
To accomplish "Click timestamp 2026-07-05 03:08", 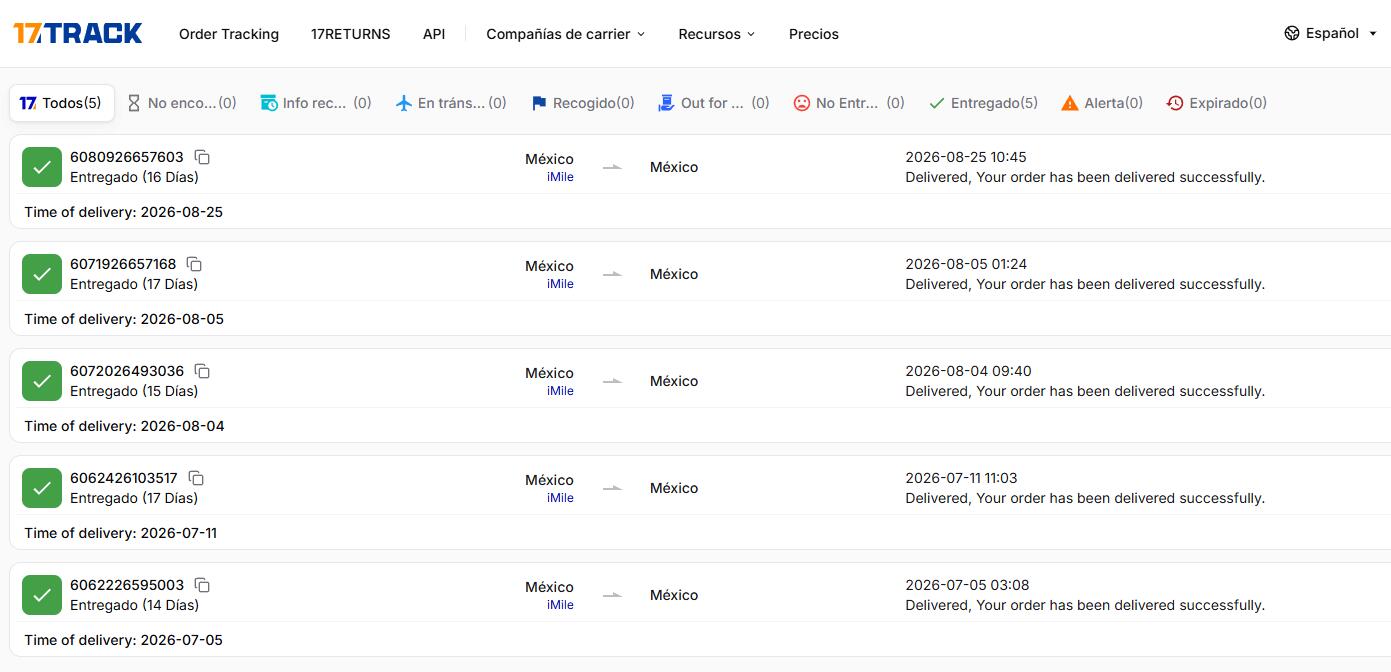I will point(967,585).
